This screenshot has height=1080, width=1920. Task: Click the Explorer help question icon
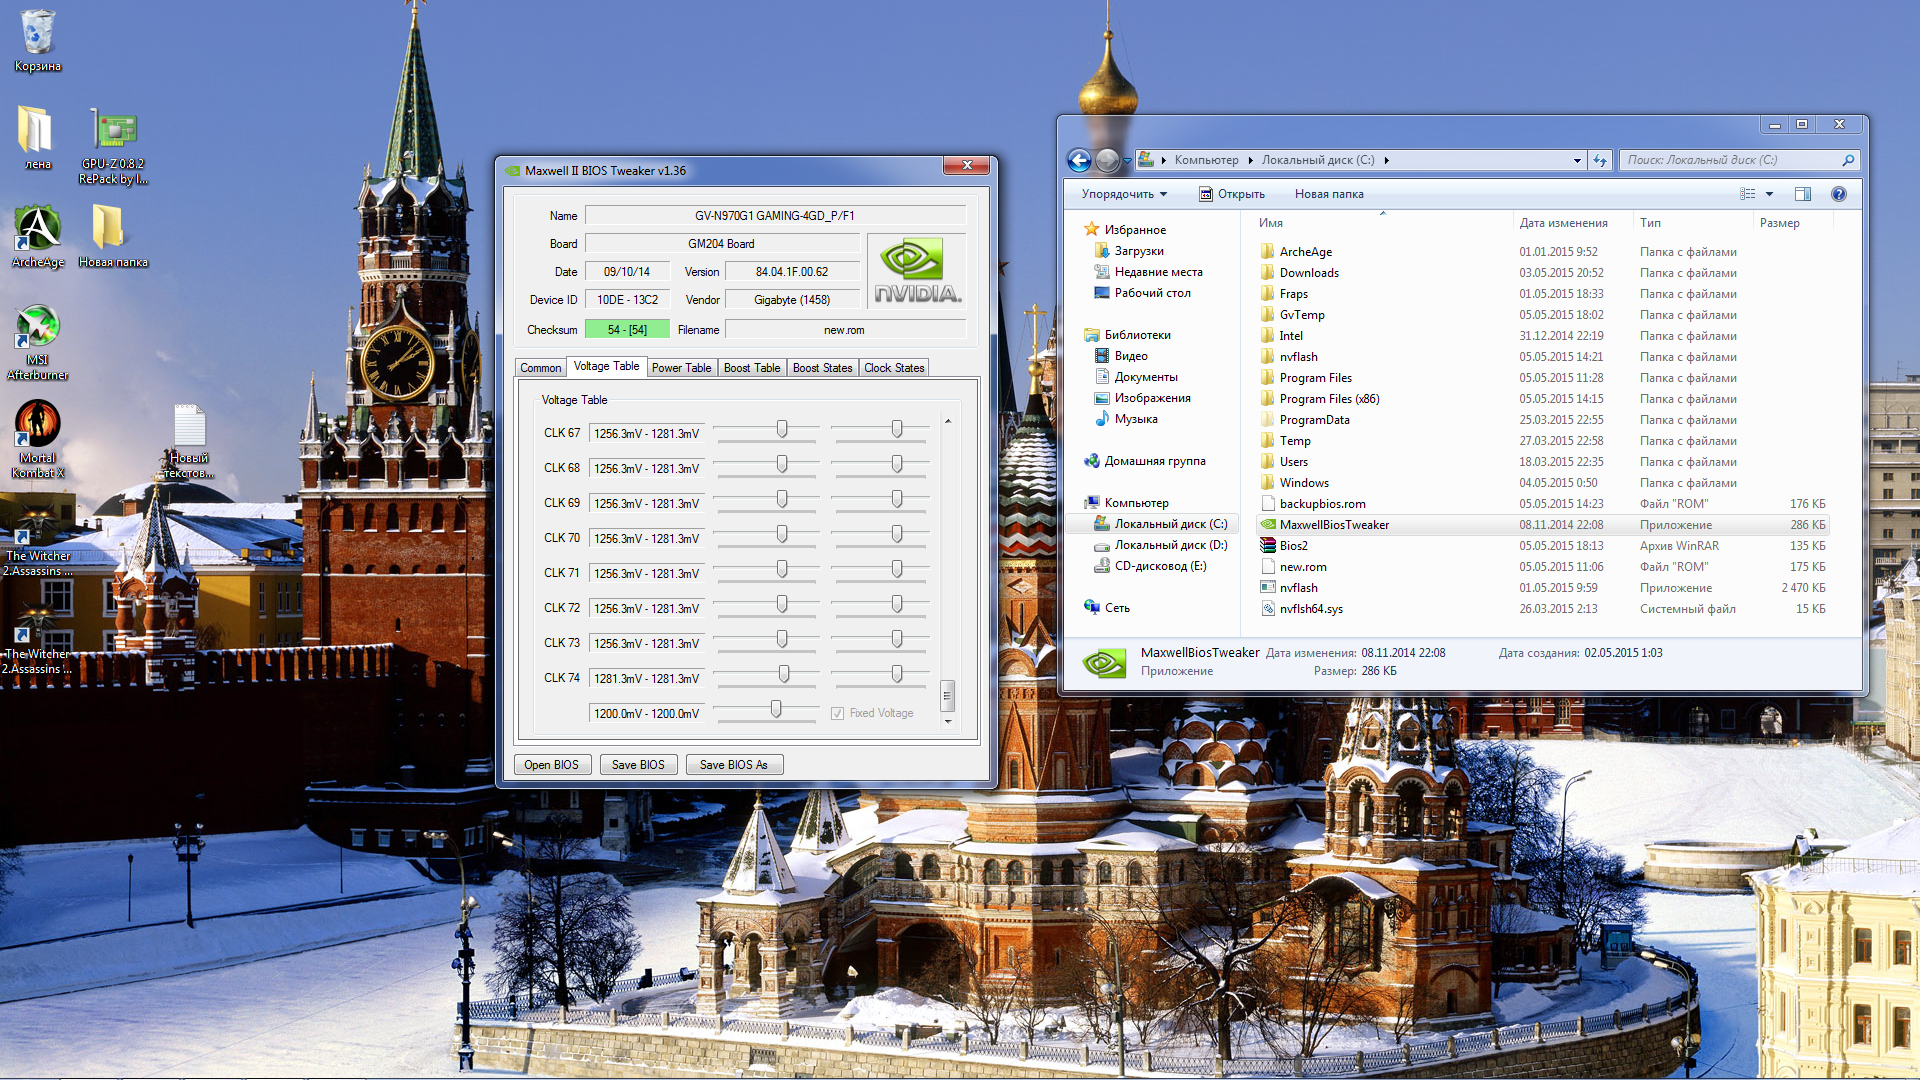1838,194
